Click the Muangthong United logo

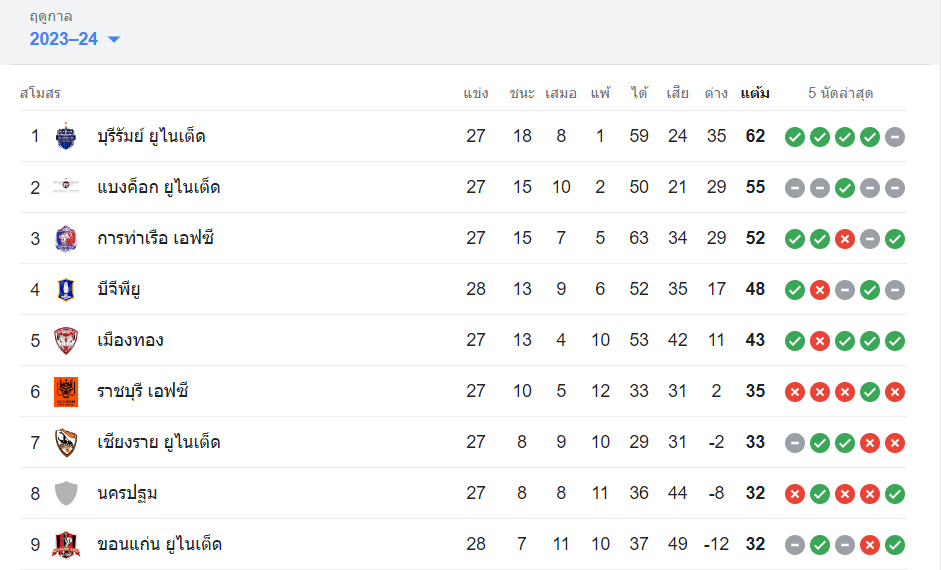click(x=65, y=340)
